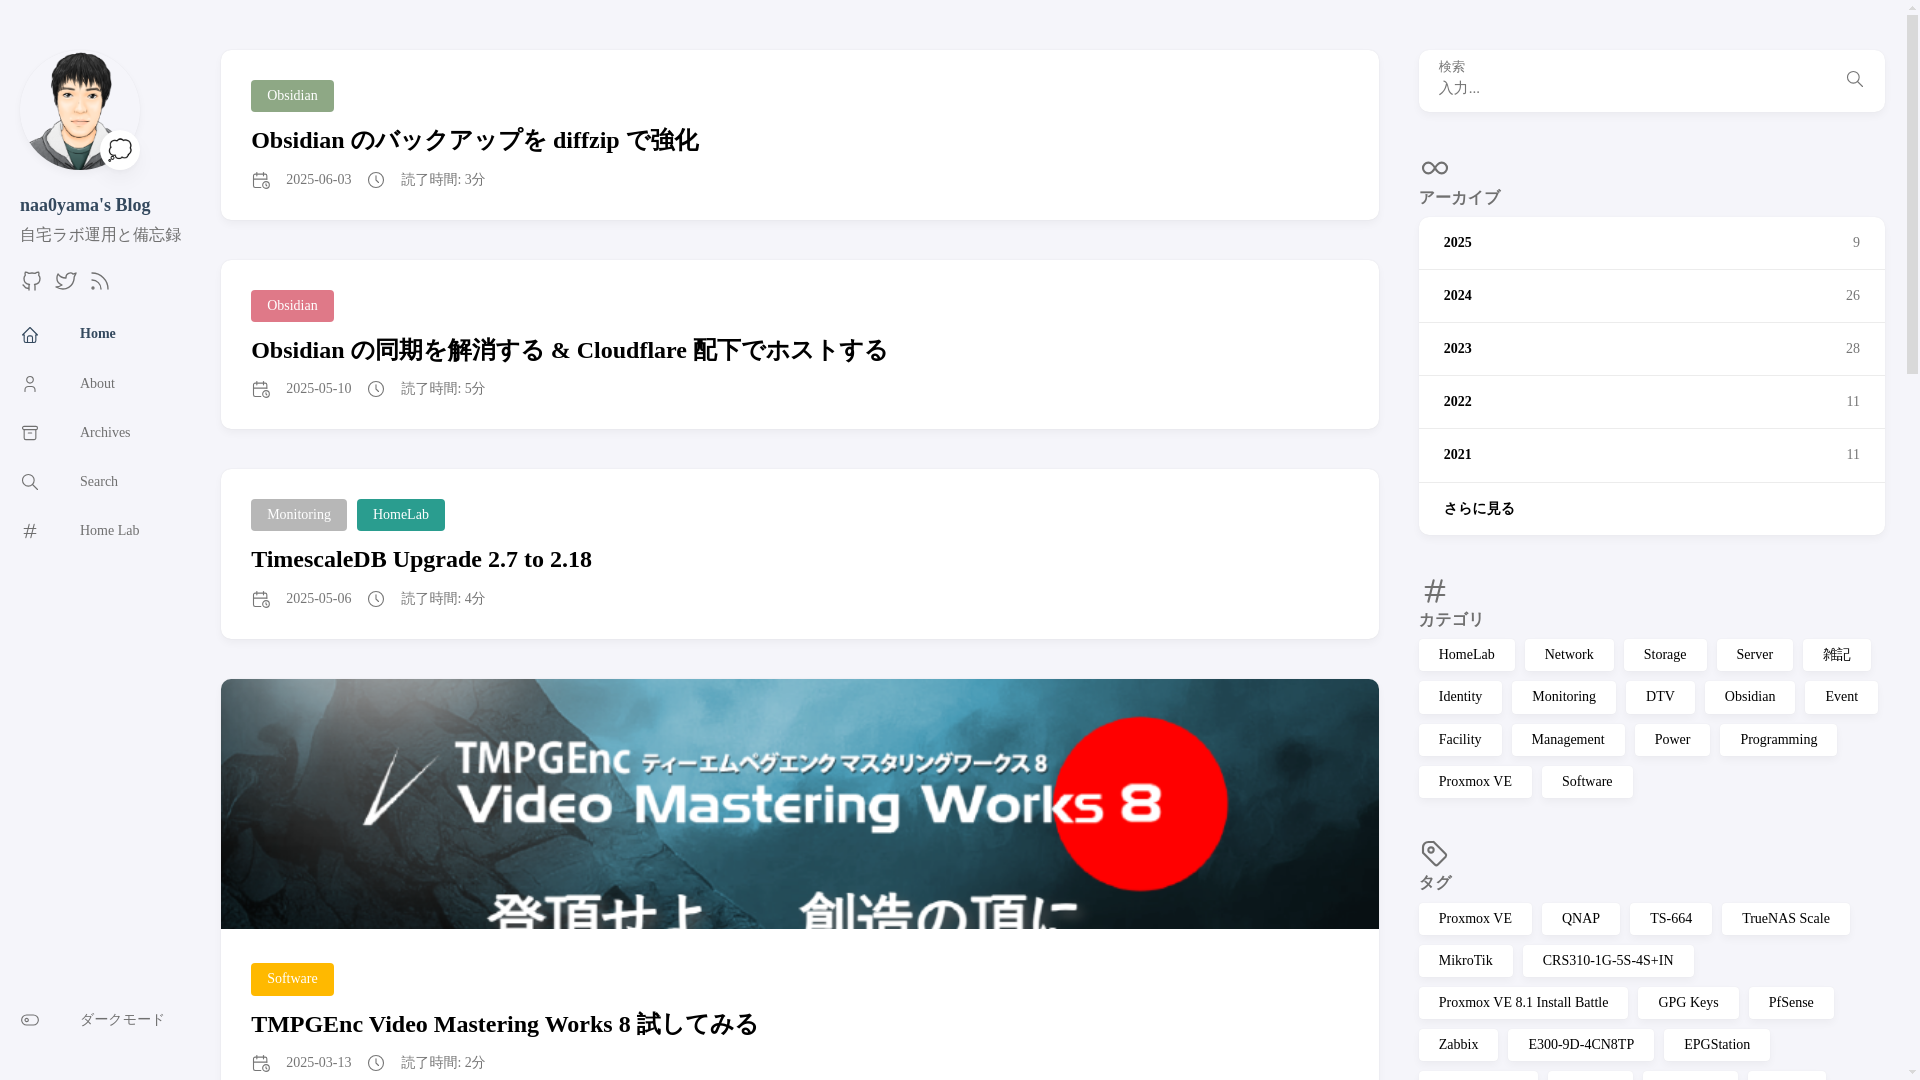Image resolution: width=1920 pixels, height=1080 pixels.
Task: Click the speech bubble avatar badge
Action: 120,150
